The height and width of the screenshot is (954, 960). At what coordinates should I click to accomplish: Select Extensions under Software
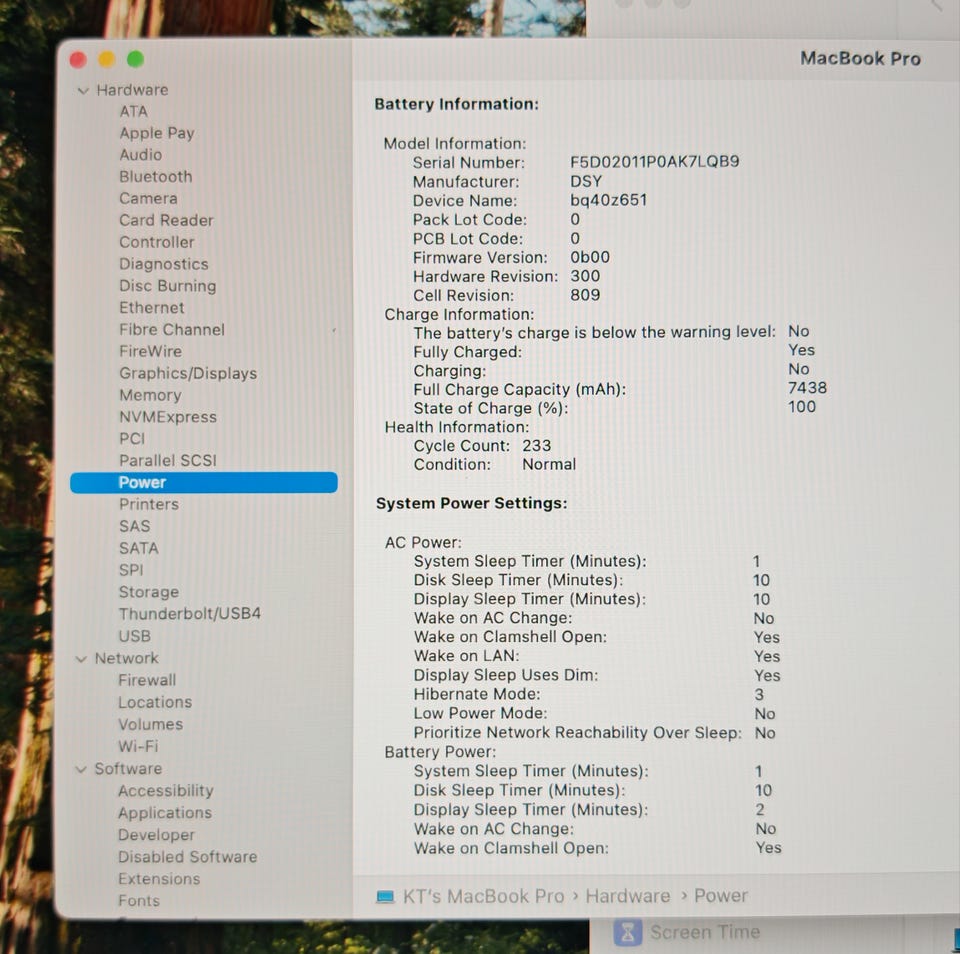pos(159,879)
